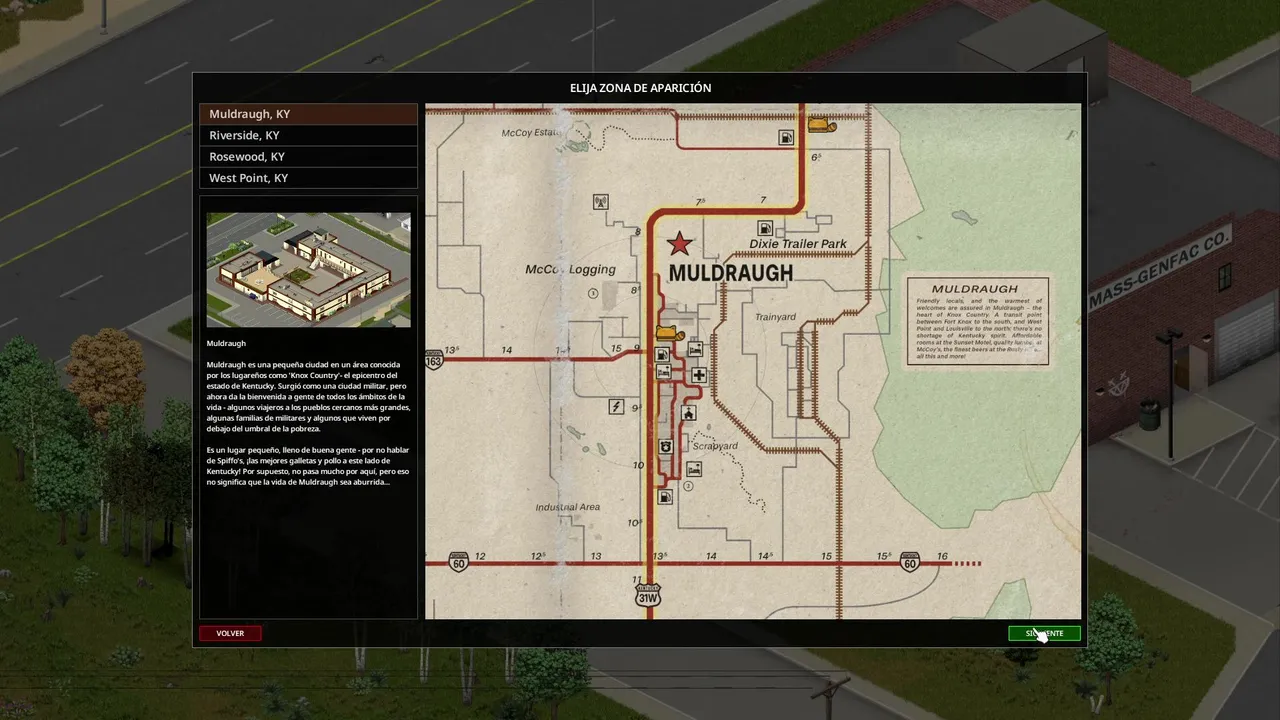Click the gas pump icon beside Dixie Trailer Park
This screenshot has height=720, width=1280.
point(765,228)
